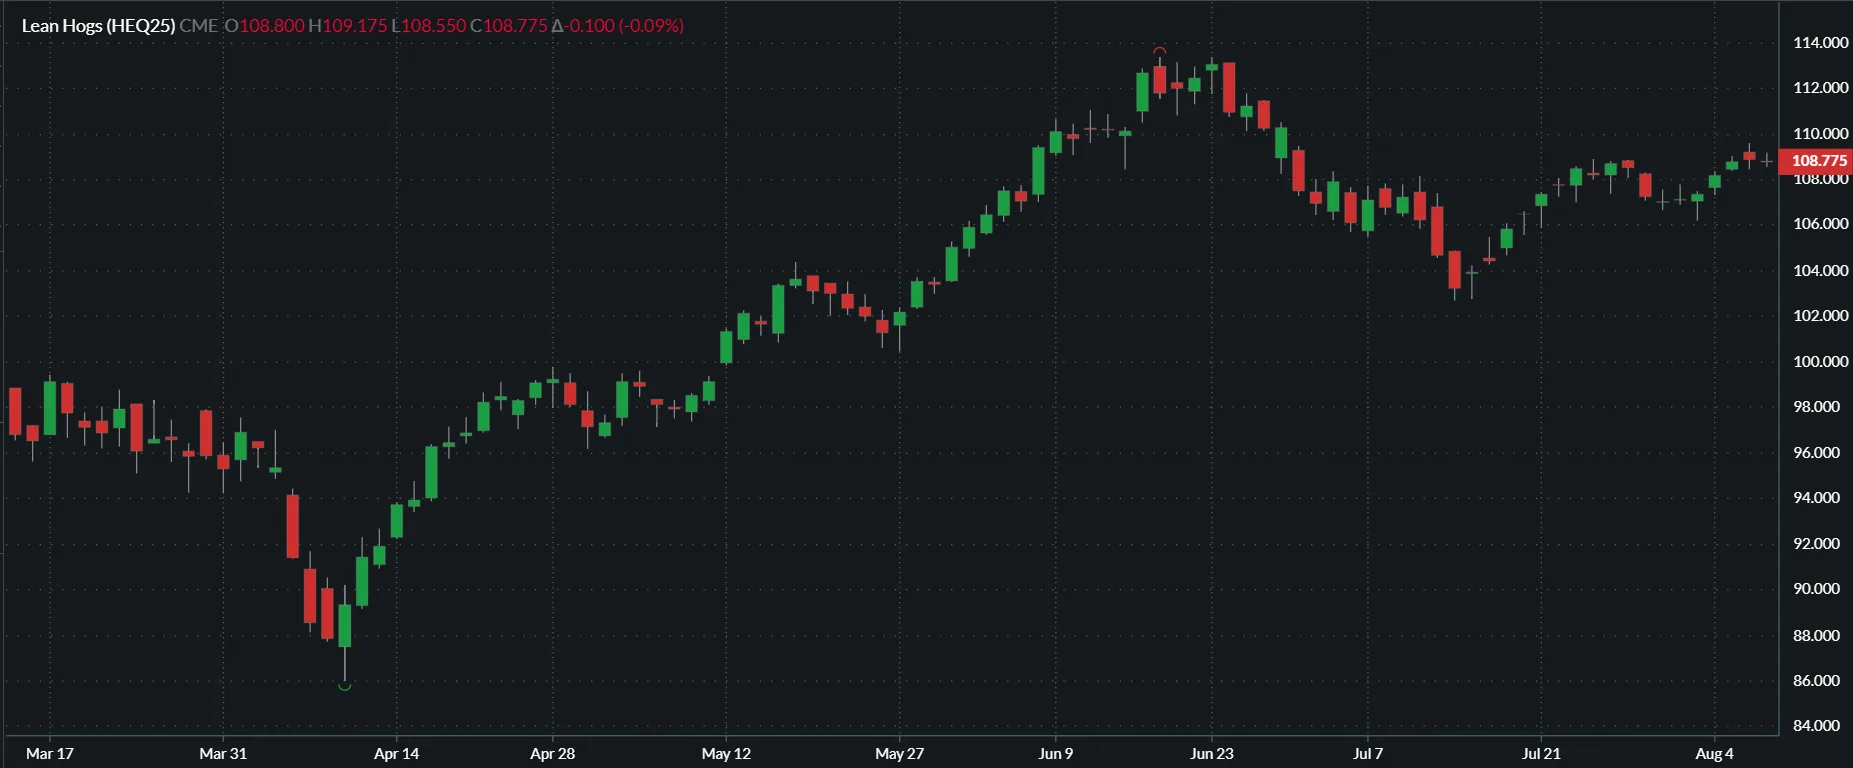1853x768 pixels.
Task: Click the -0.100 (-0.09%) change readout
Action: 618,26
